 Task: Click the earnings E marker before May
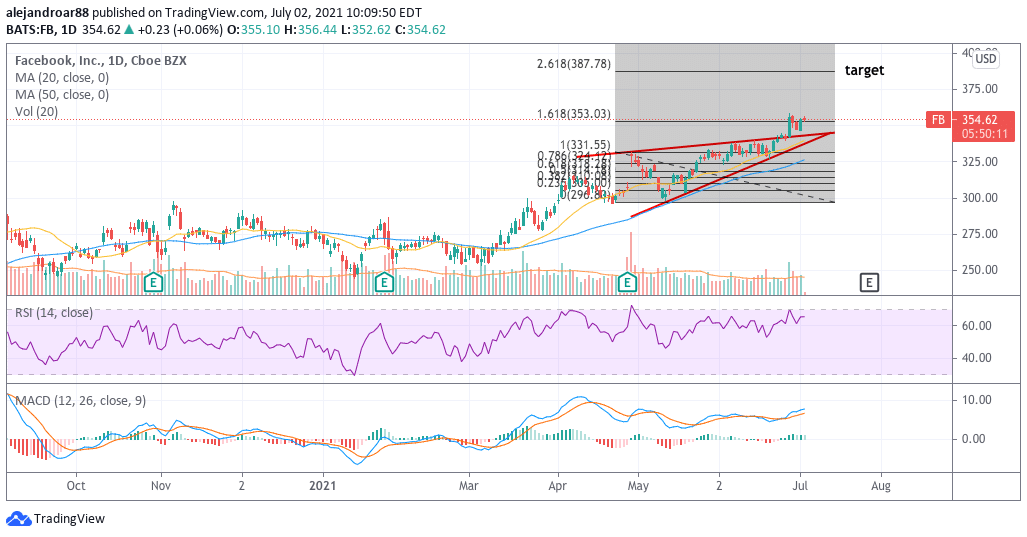pos(627,283)
